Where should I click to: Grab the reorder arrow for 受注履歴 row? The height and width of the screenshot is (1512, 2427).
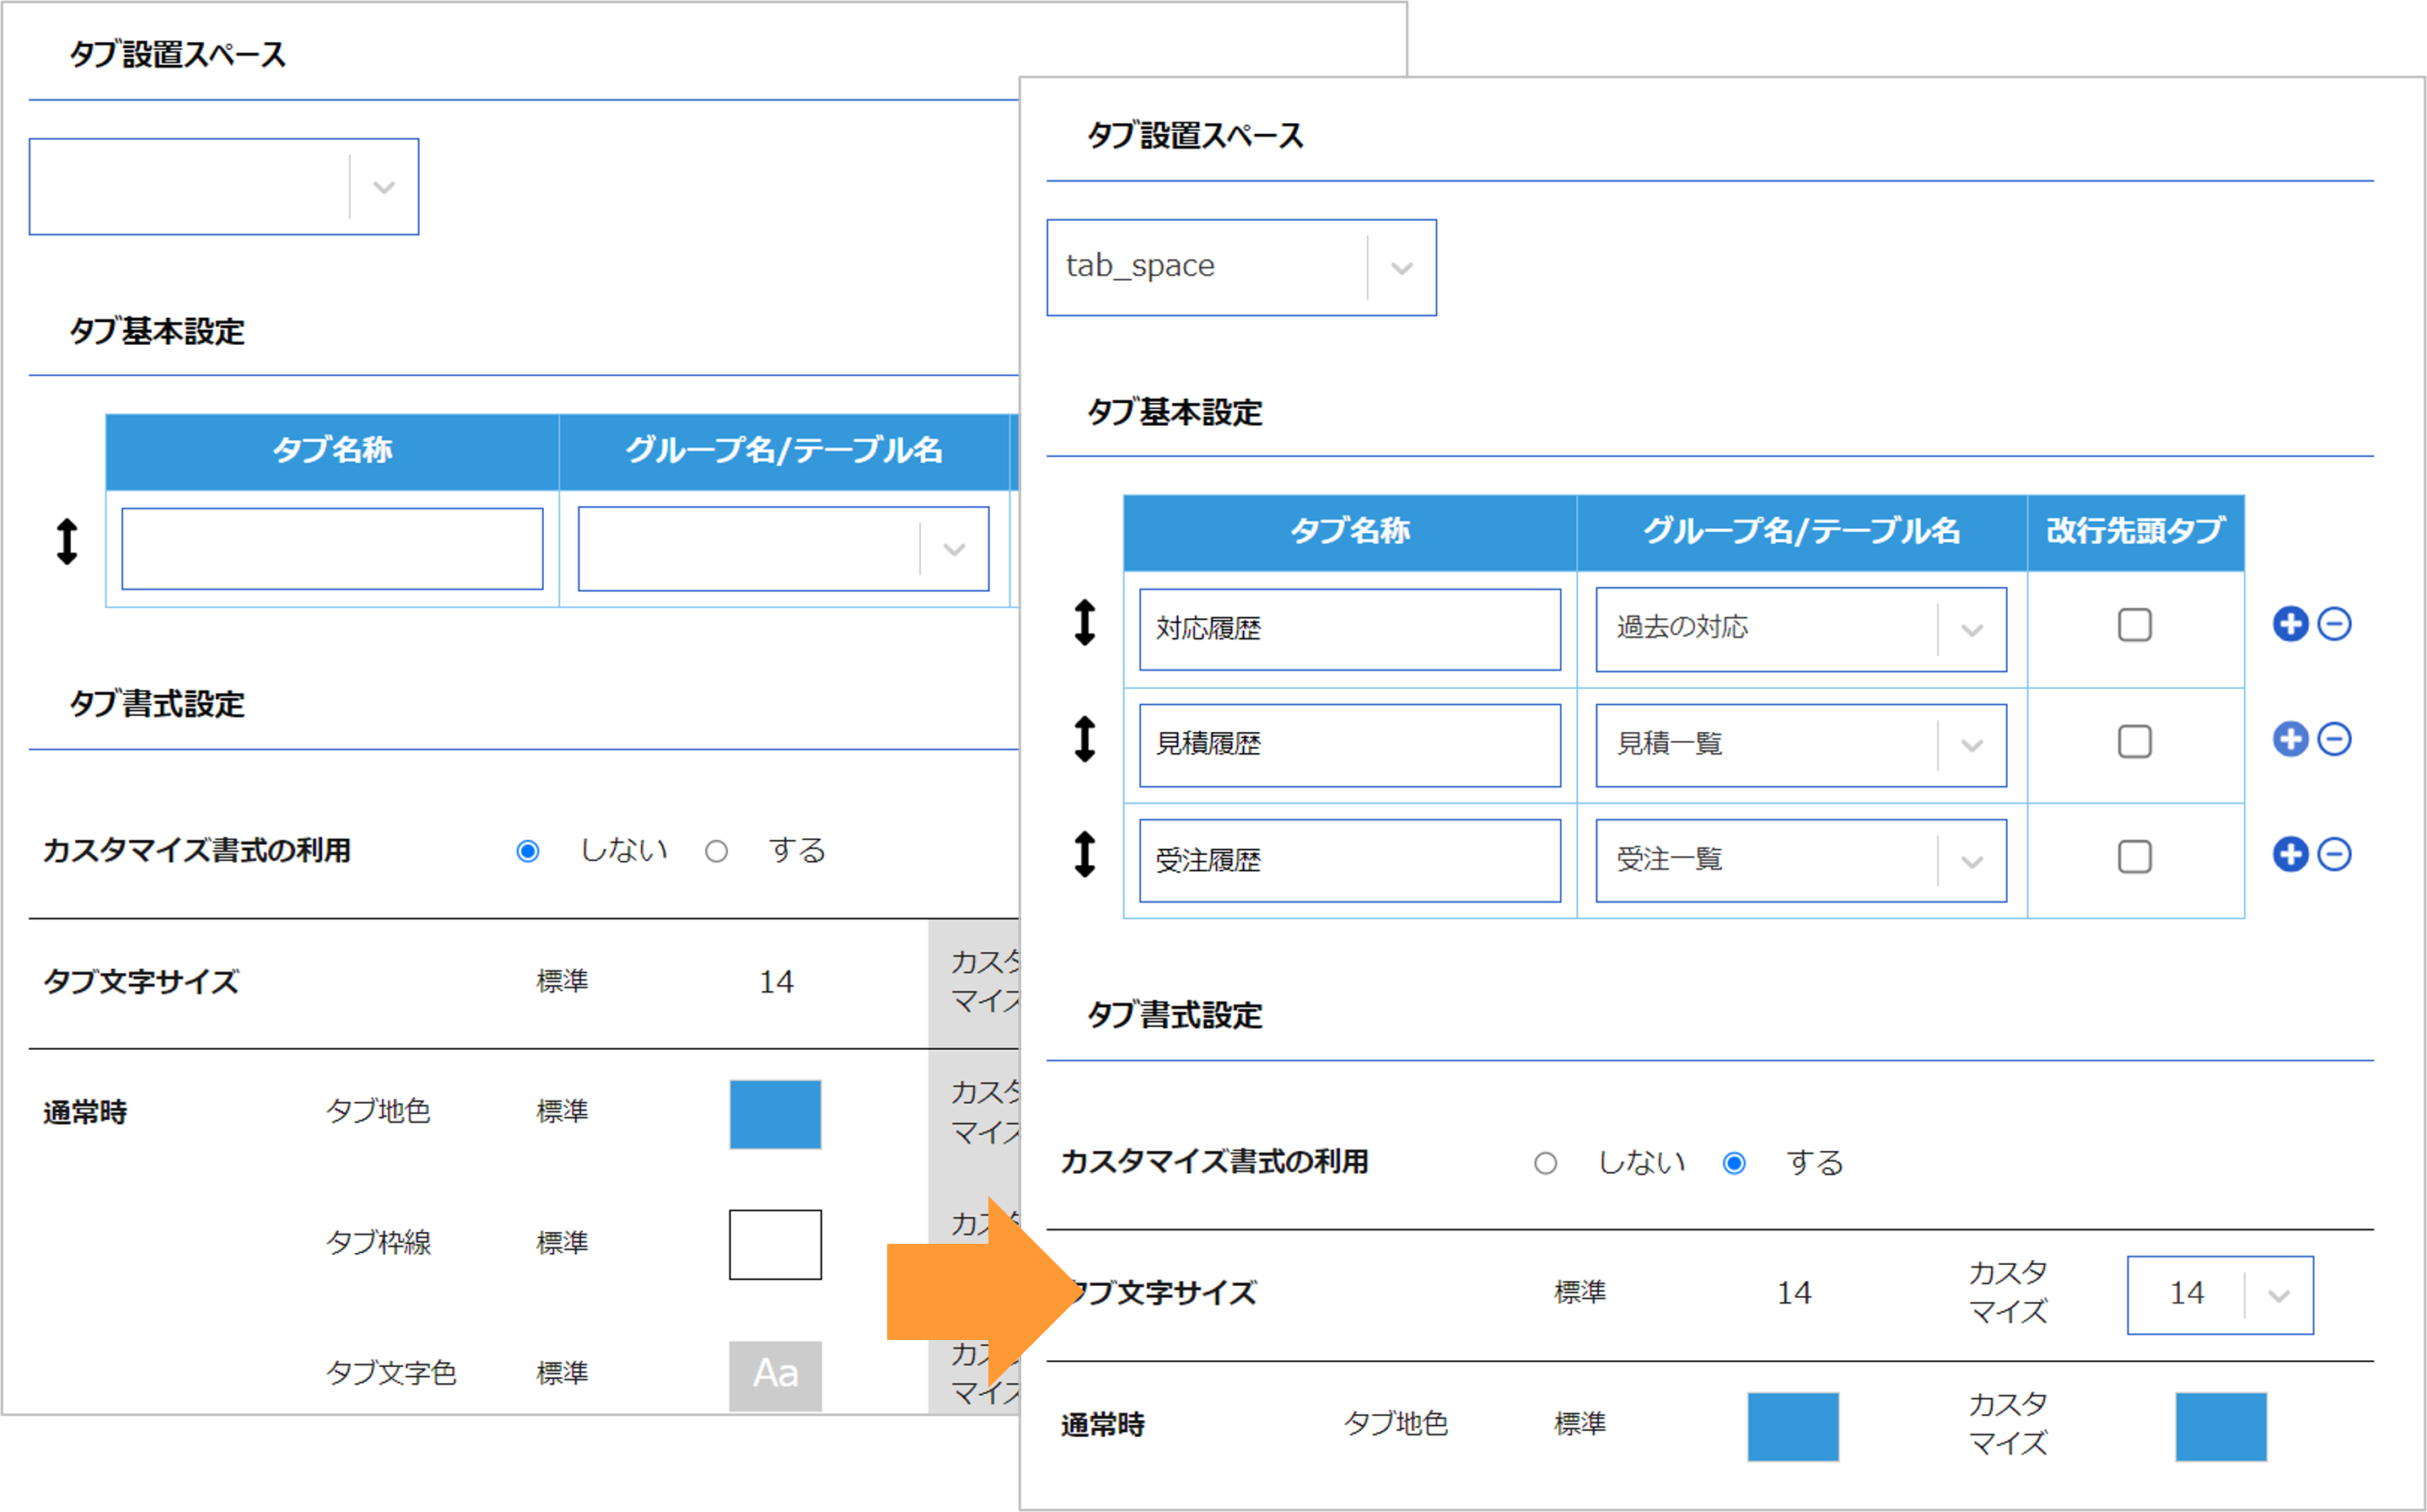point(1085,855)
